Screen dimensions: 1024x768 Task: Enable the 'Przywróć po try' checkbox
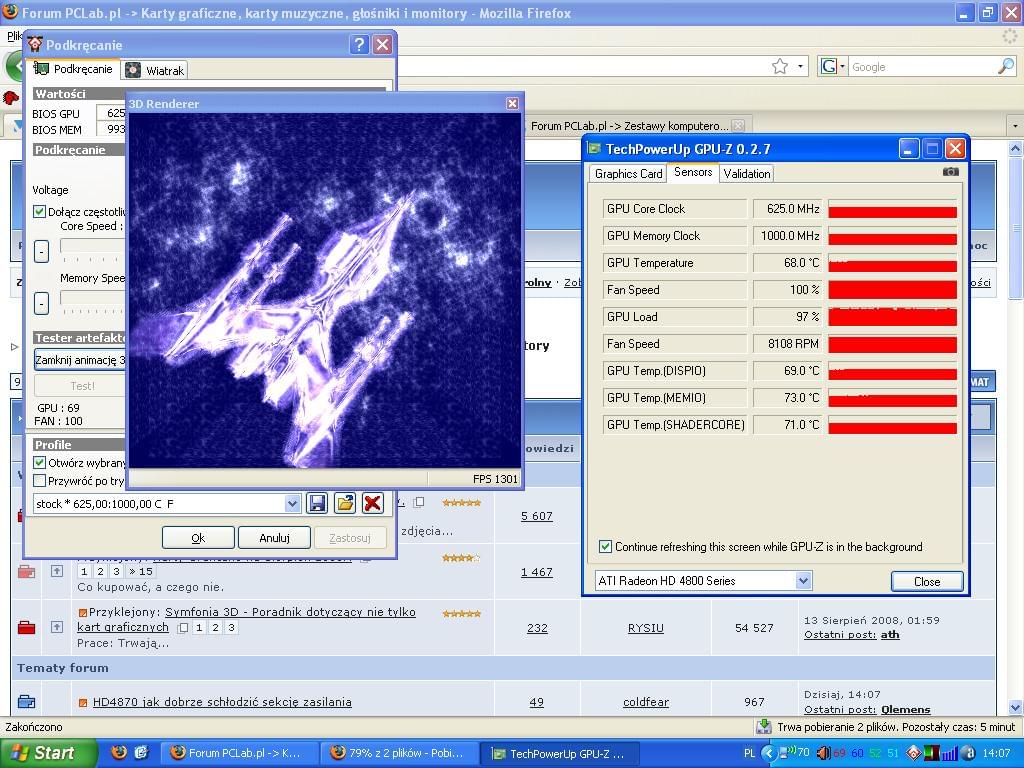tap(40, 481)
